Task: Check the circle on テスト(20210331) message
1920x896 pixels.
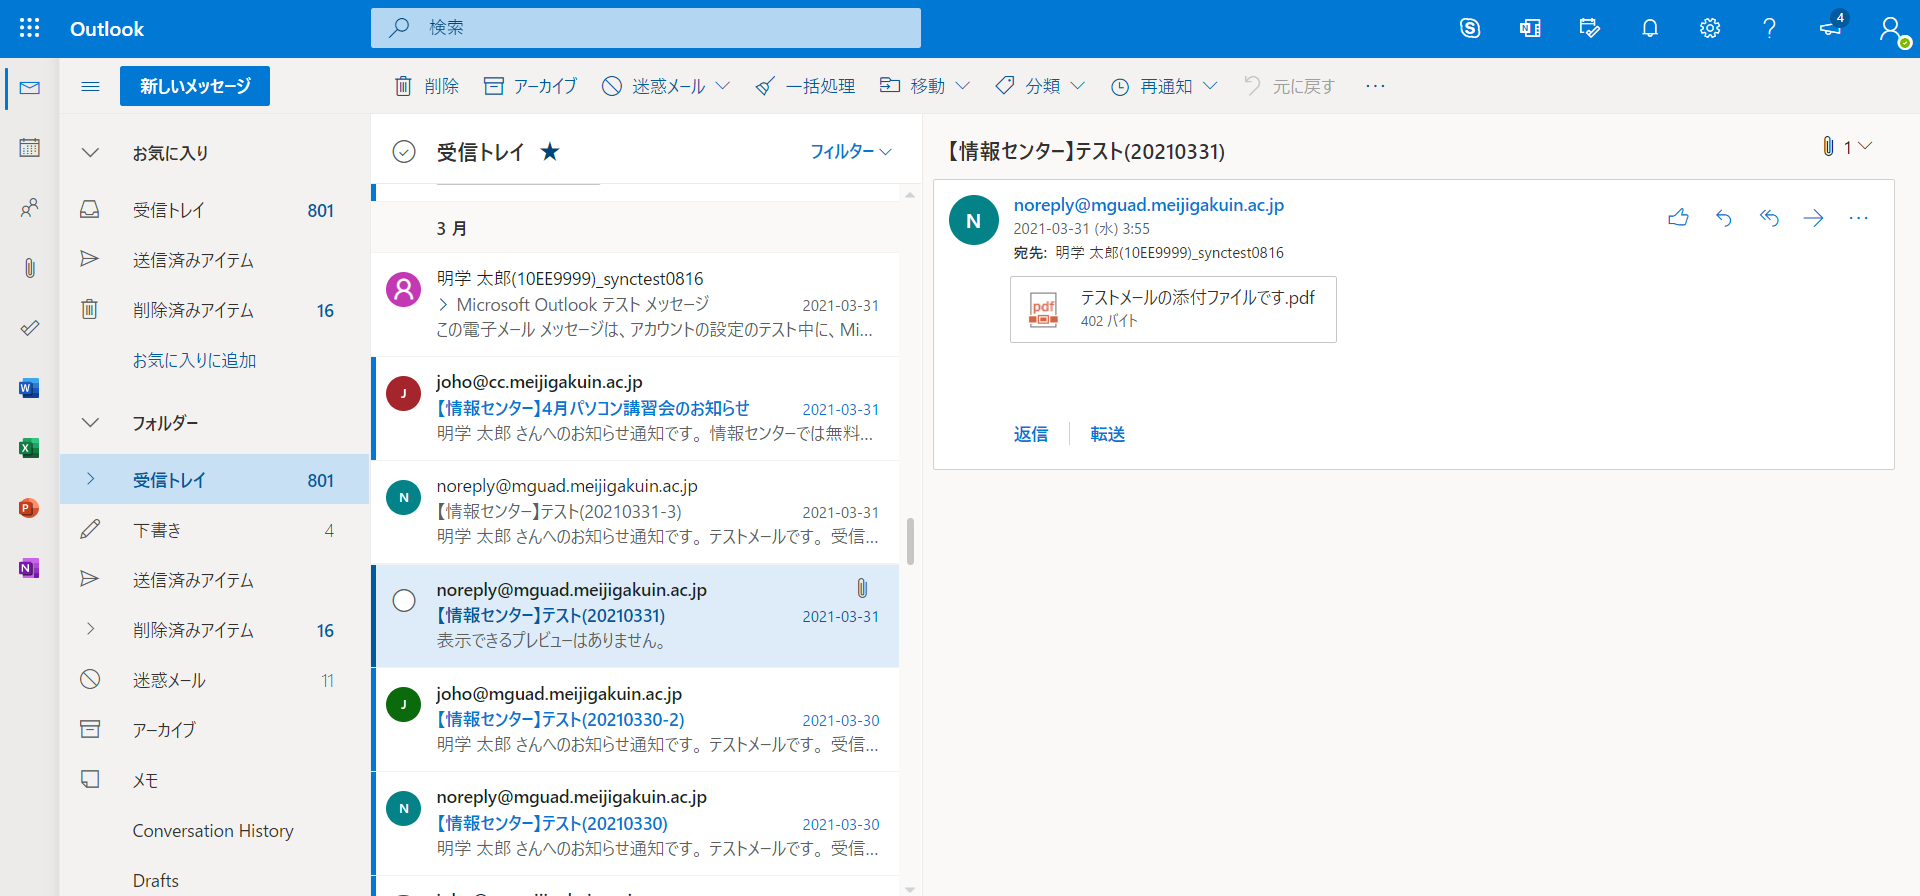Action: coord(404,600)
